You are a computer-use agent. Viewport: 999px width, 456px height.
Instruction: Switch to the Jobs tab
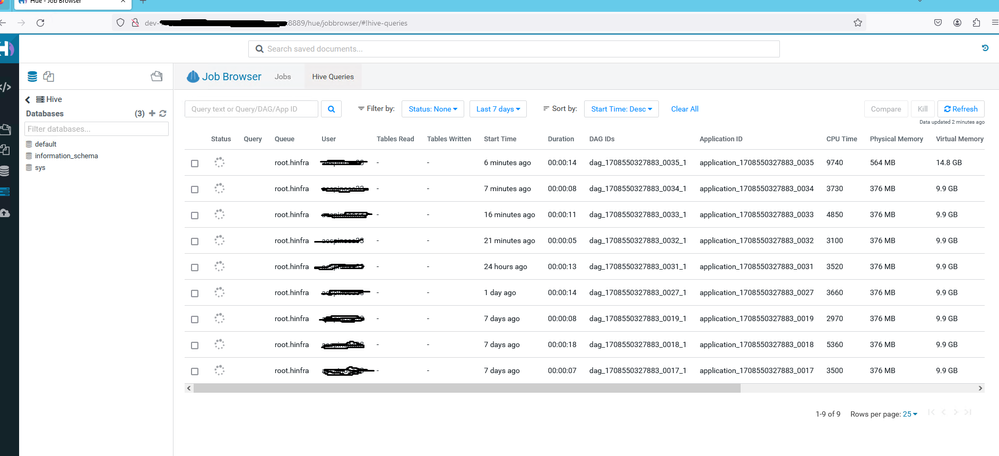pyautogui.click(x=283, y=76)
